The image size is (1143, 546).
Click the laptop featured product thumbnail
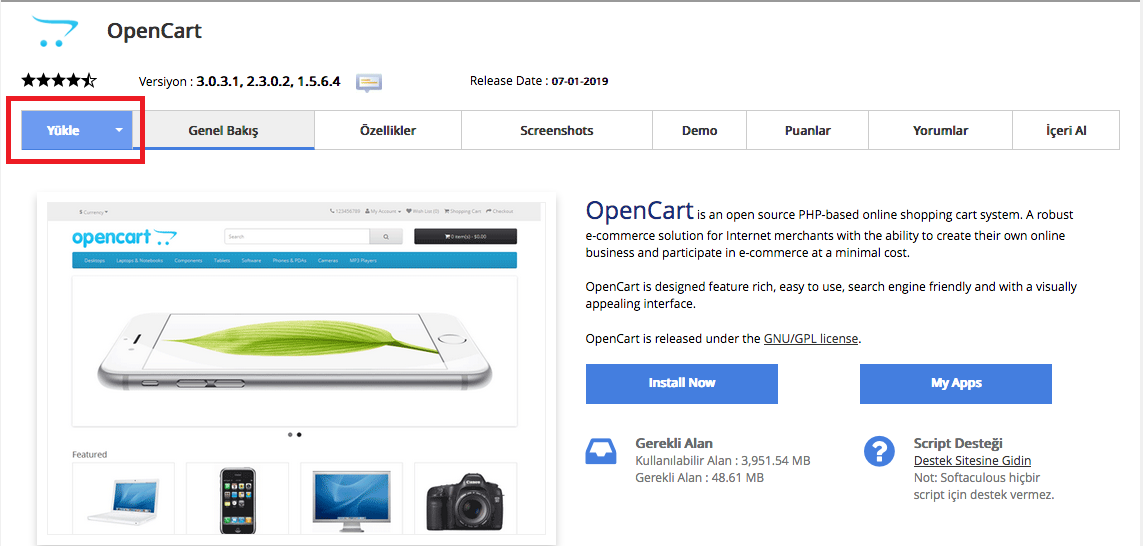click(x=123, y=499)
